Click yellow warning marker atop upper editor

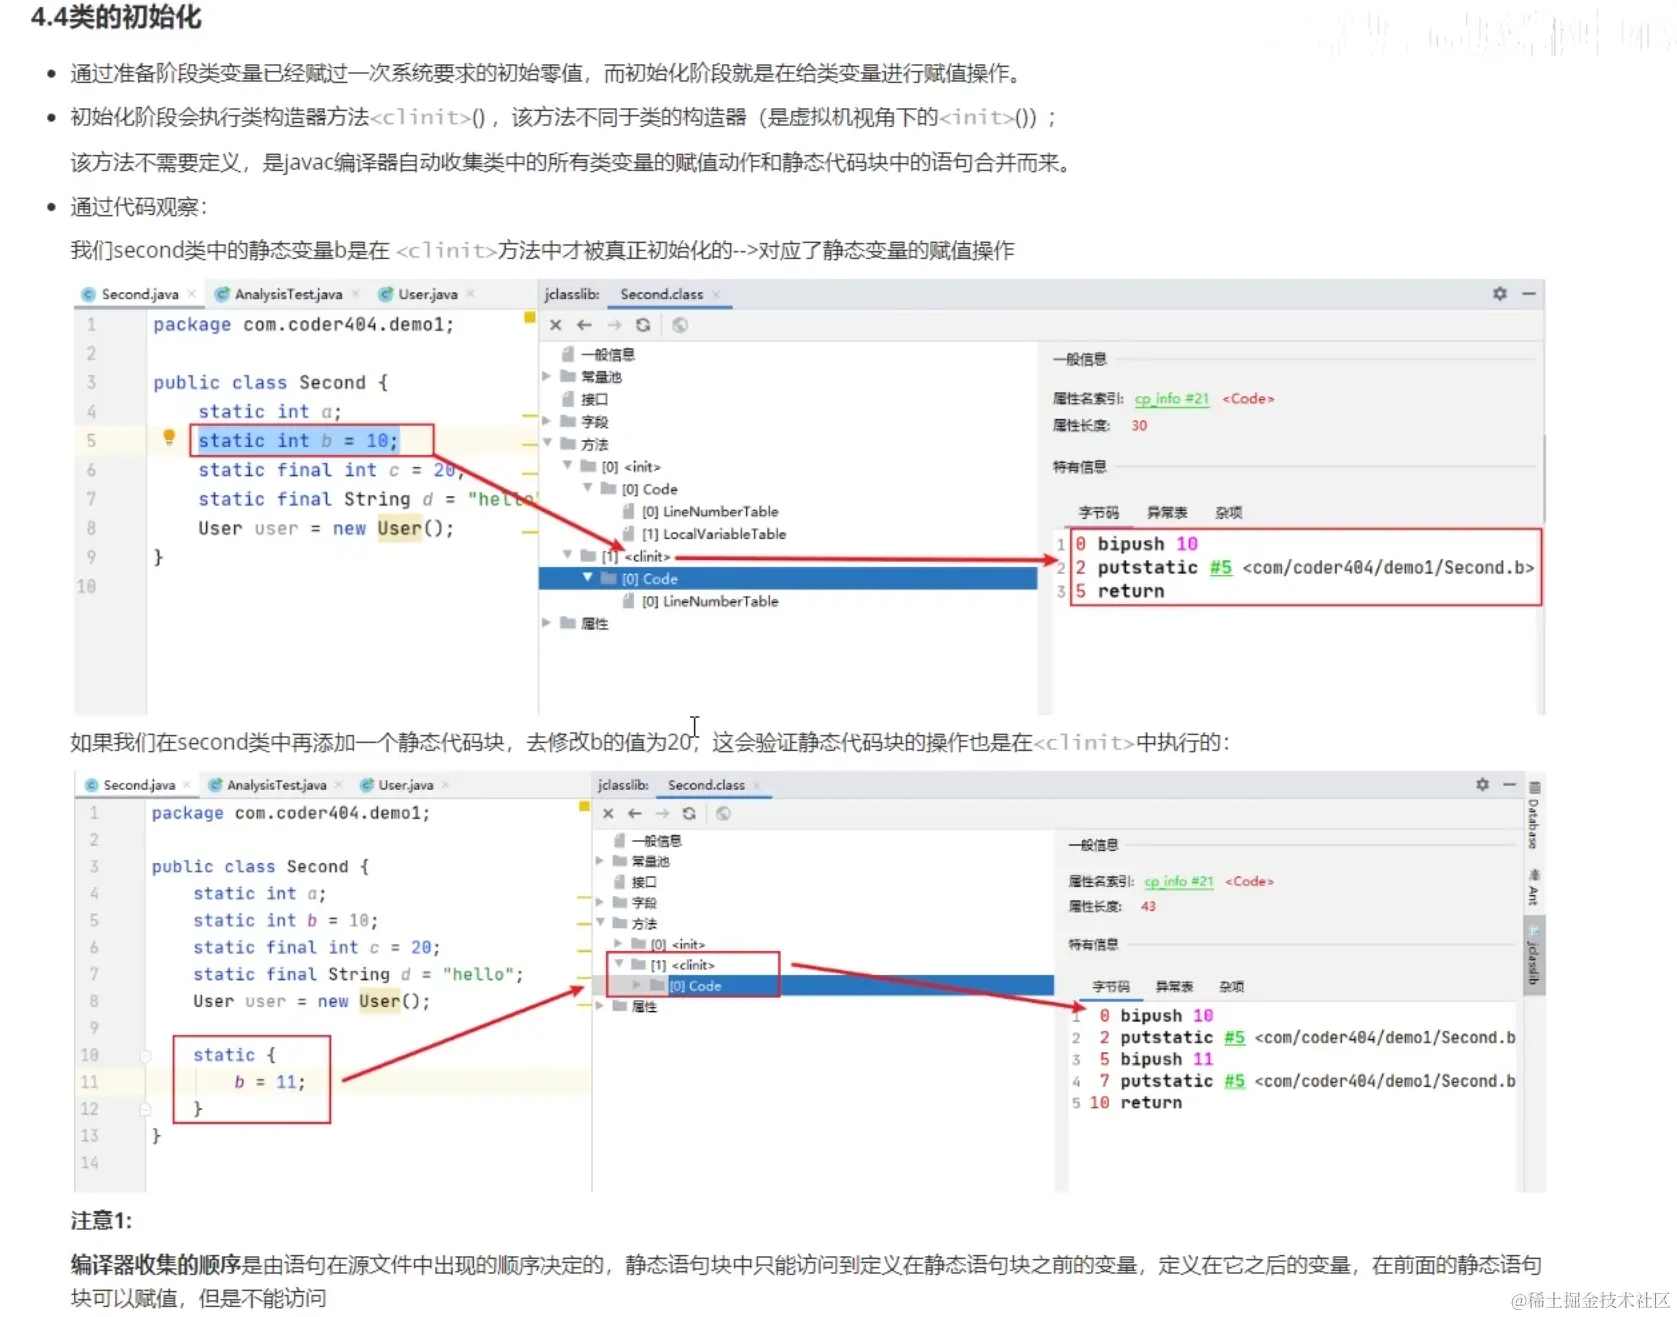click(x=530, y=317)
